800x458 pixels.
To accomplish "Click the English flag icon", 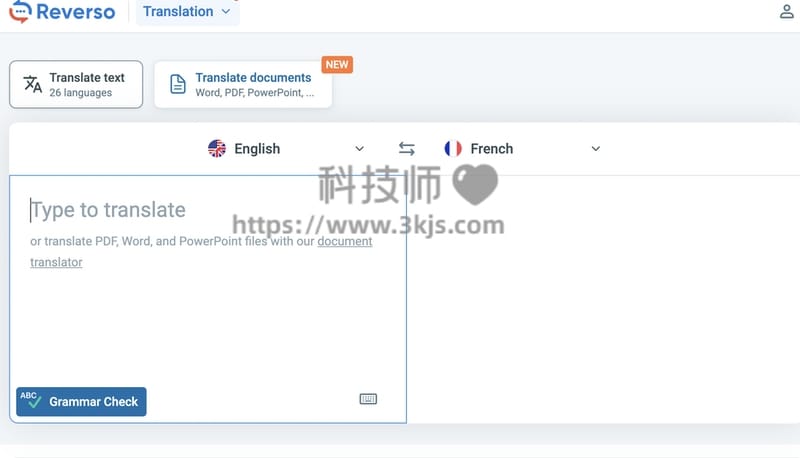I will [217, 148].
